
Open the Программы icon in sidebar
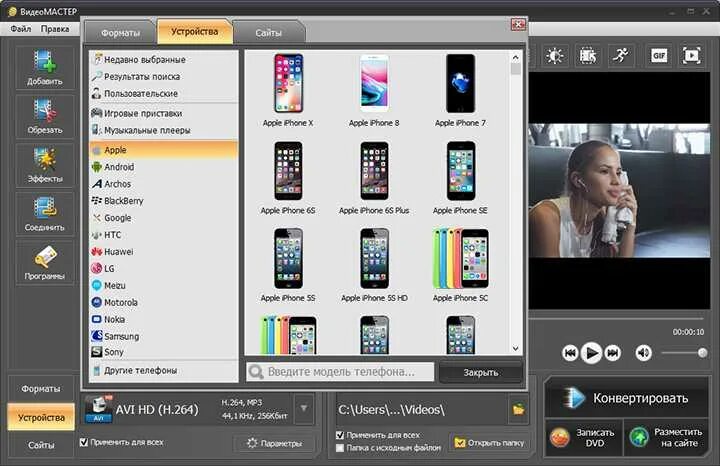click(45, 263)
